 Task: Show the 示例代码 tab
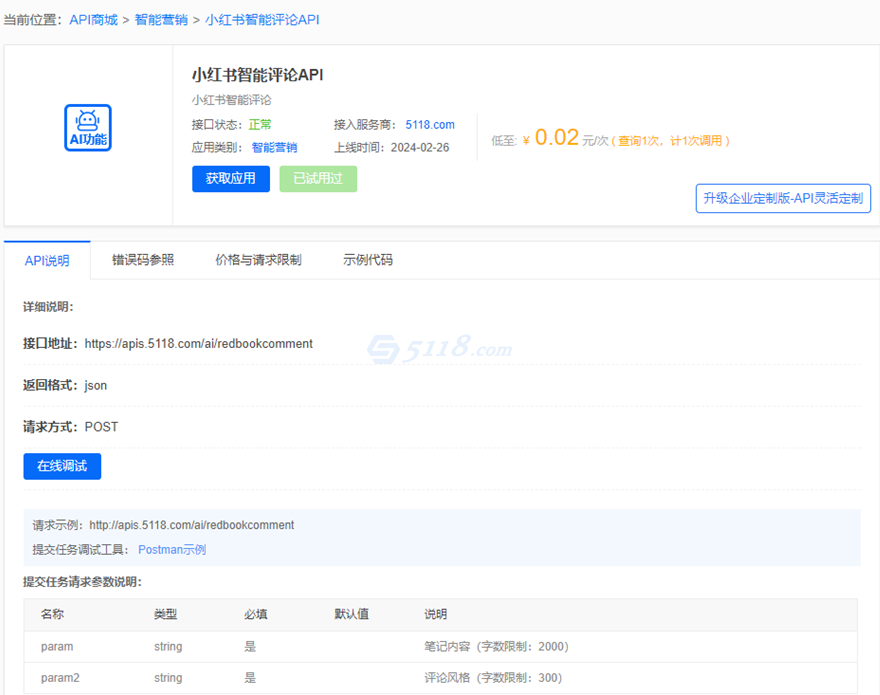[368, 260]
